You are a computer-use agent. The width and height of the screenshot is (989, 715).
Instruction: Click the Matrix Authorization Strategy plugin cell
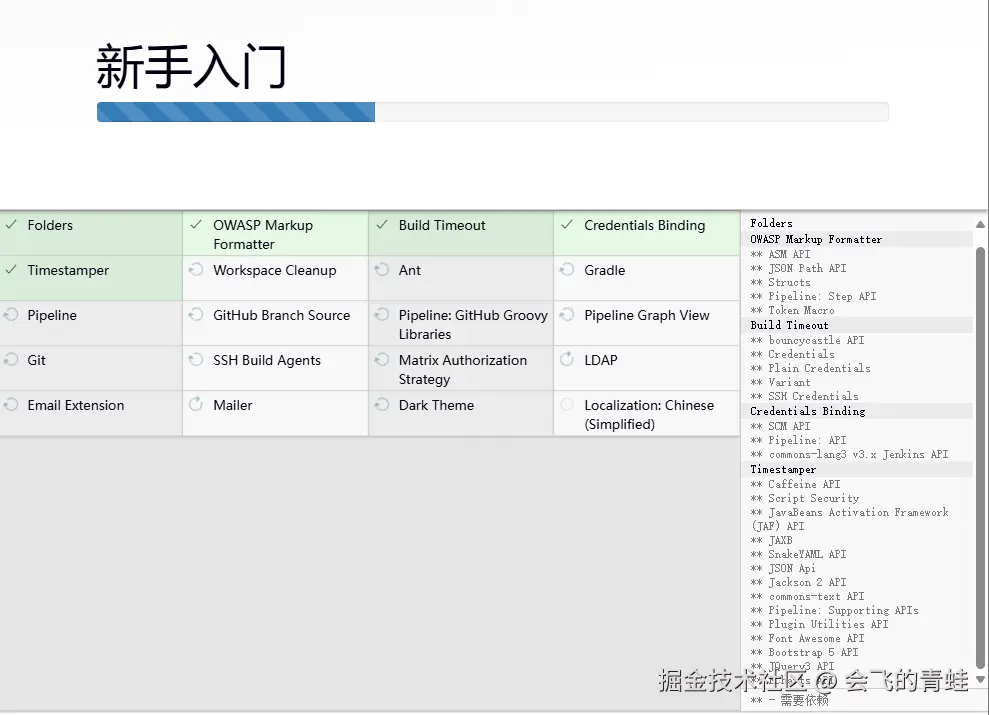point(461,368)
